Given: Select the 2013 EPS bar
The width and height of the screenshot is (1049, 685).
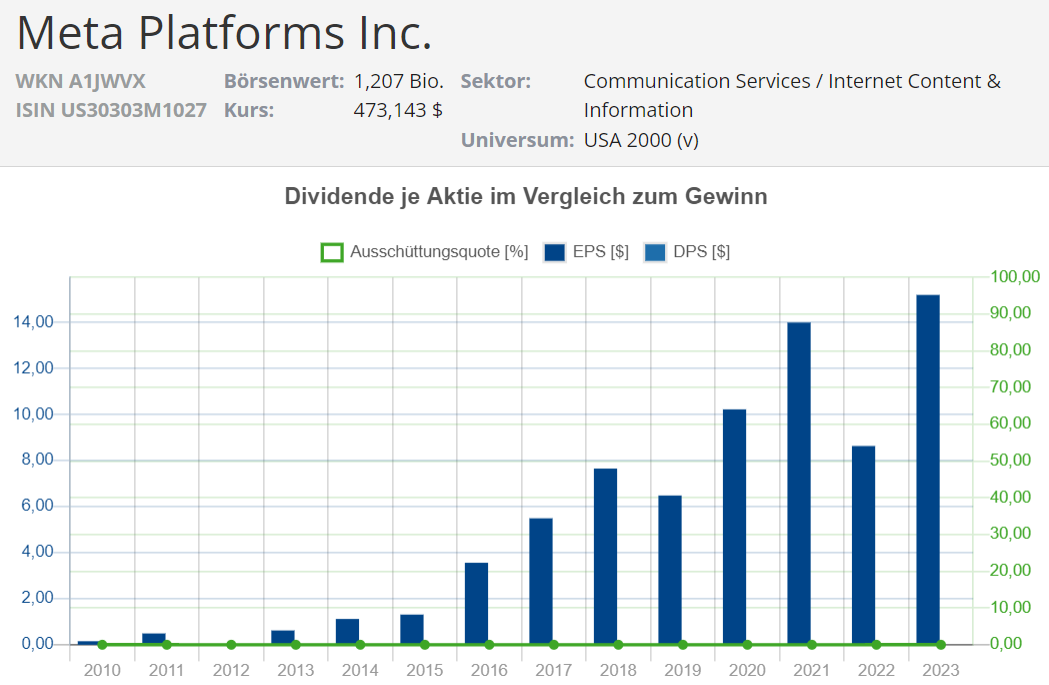Looking at the screenshot, I should [283, 638].
